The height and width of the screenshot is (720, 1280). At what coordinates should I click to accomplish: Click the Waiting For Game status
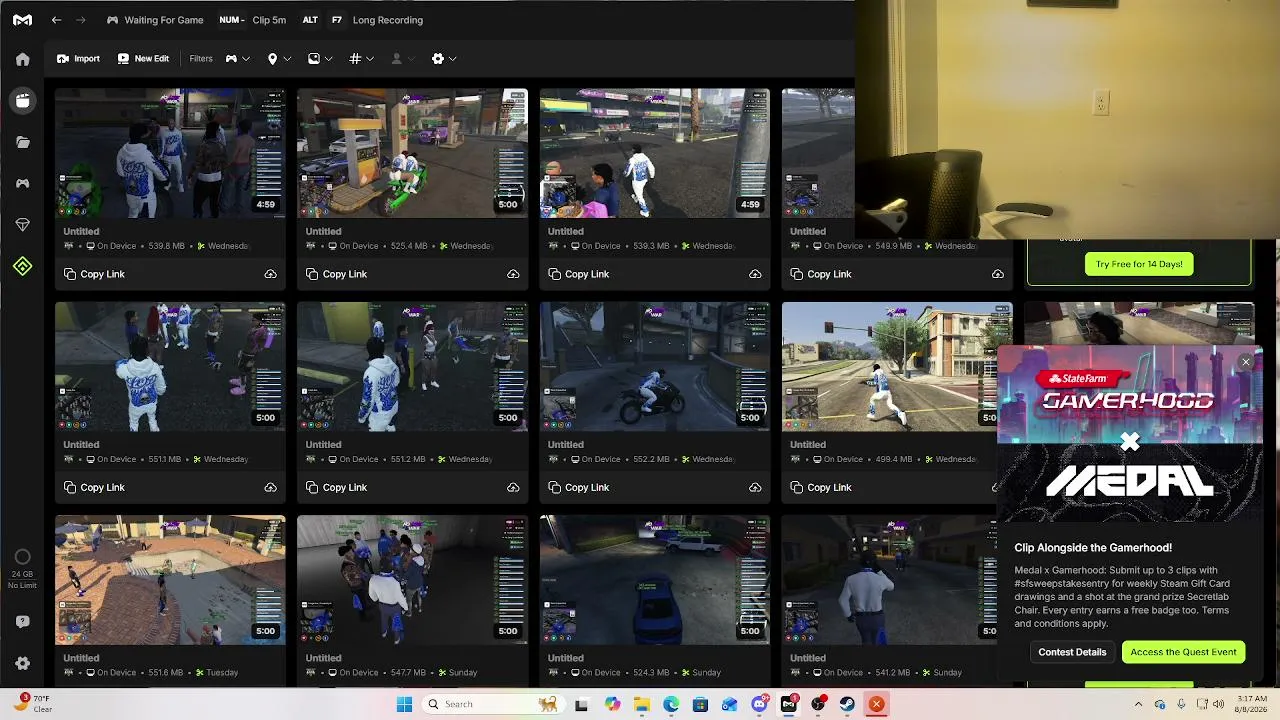point(155,20)
